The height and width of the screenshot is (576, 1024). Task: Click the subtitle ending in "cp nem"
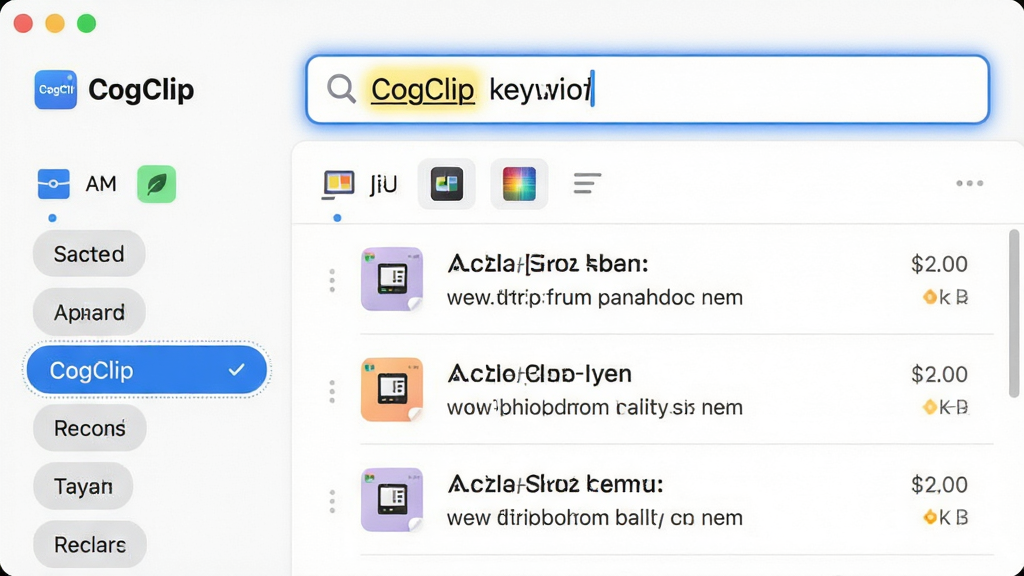pos(595,518)
